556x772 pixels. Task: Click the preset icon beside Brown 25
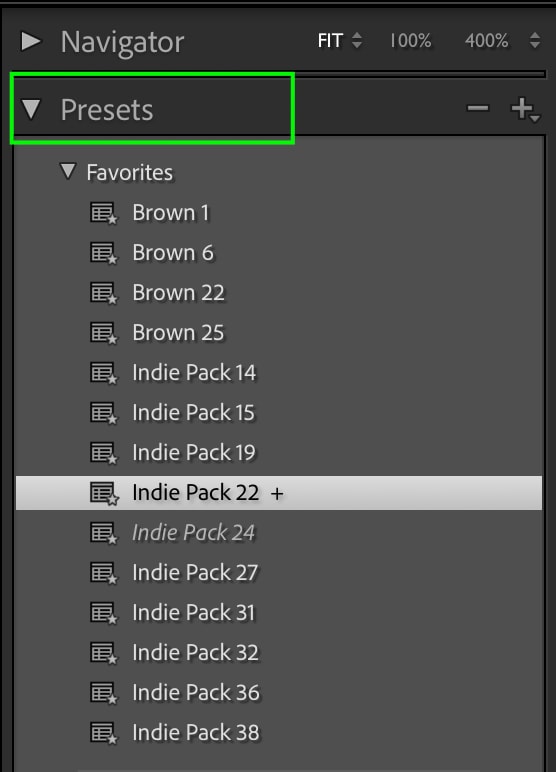click(x=103, y=333)
